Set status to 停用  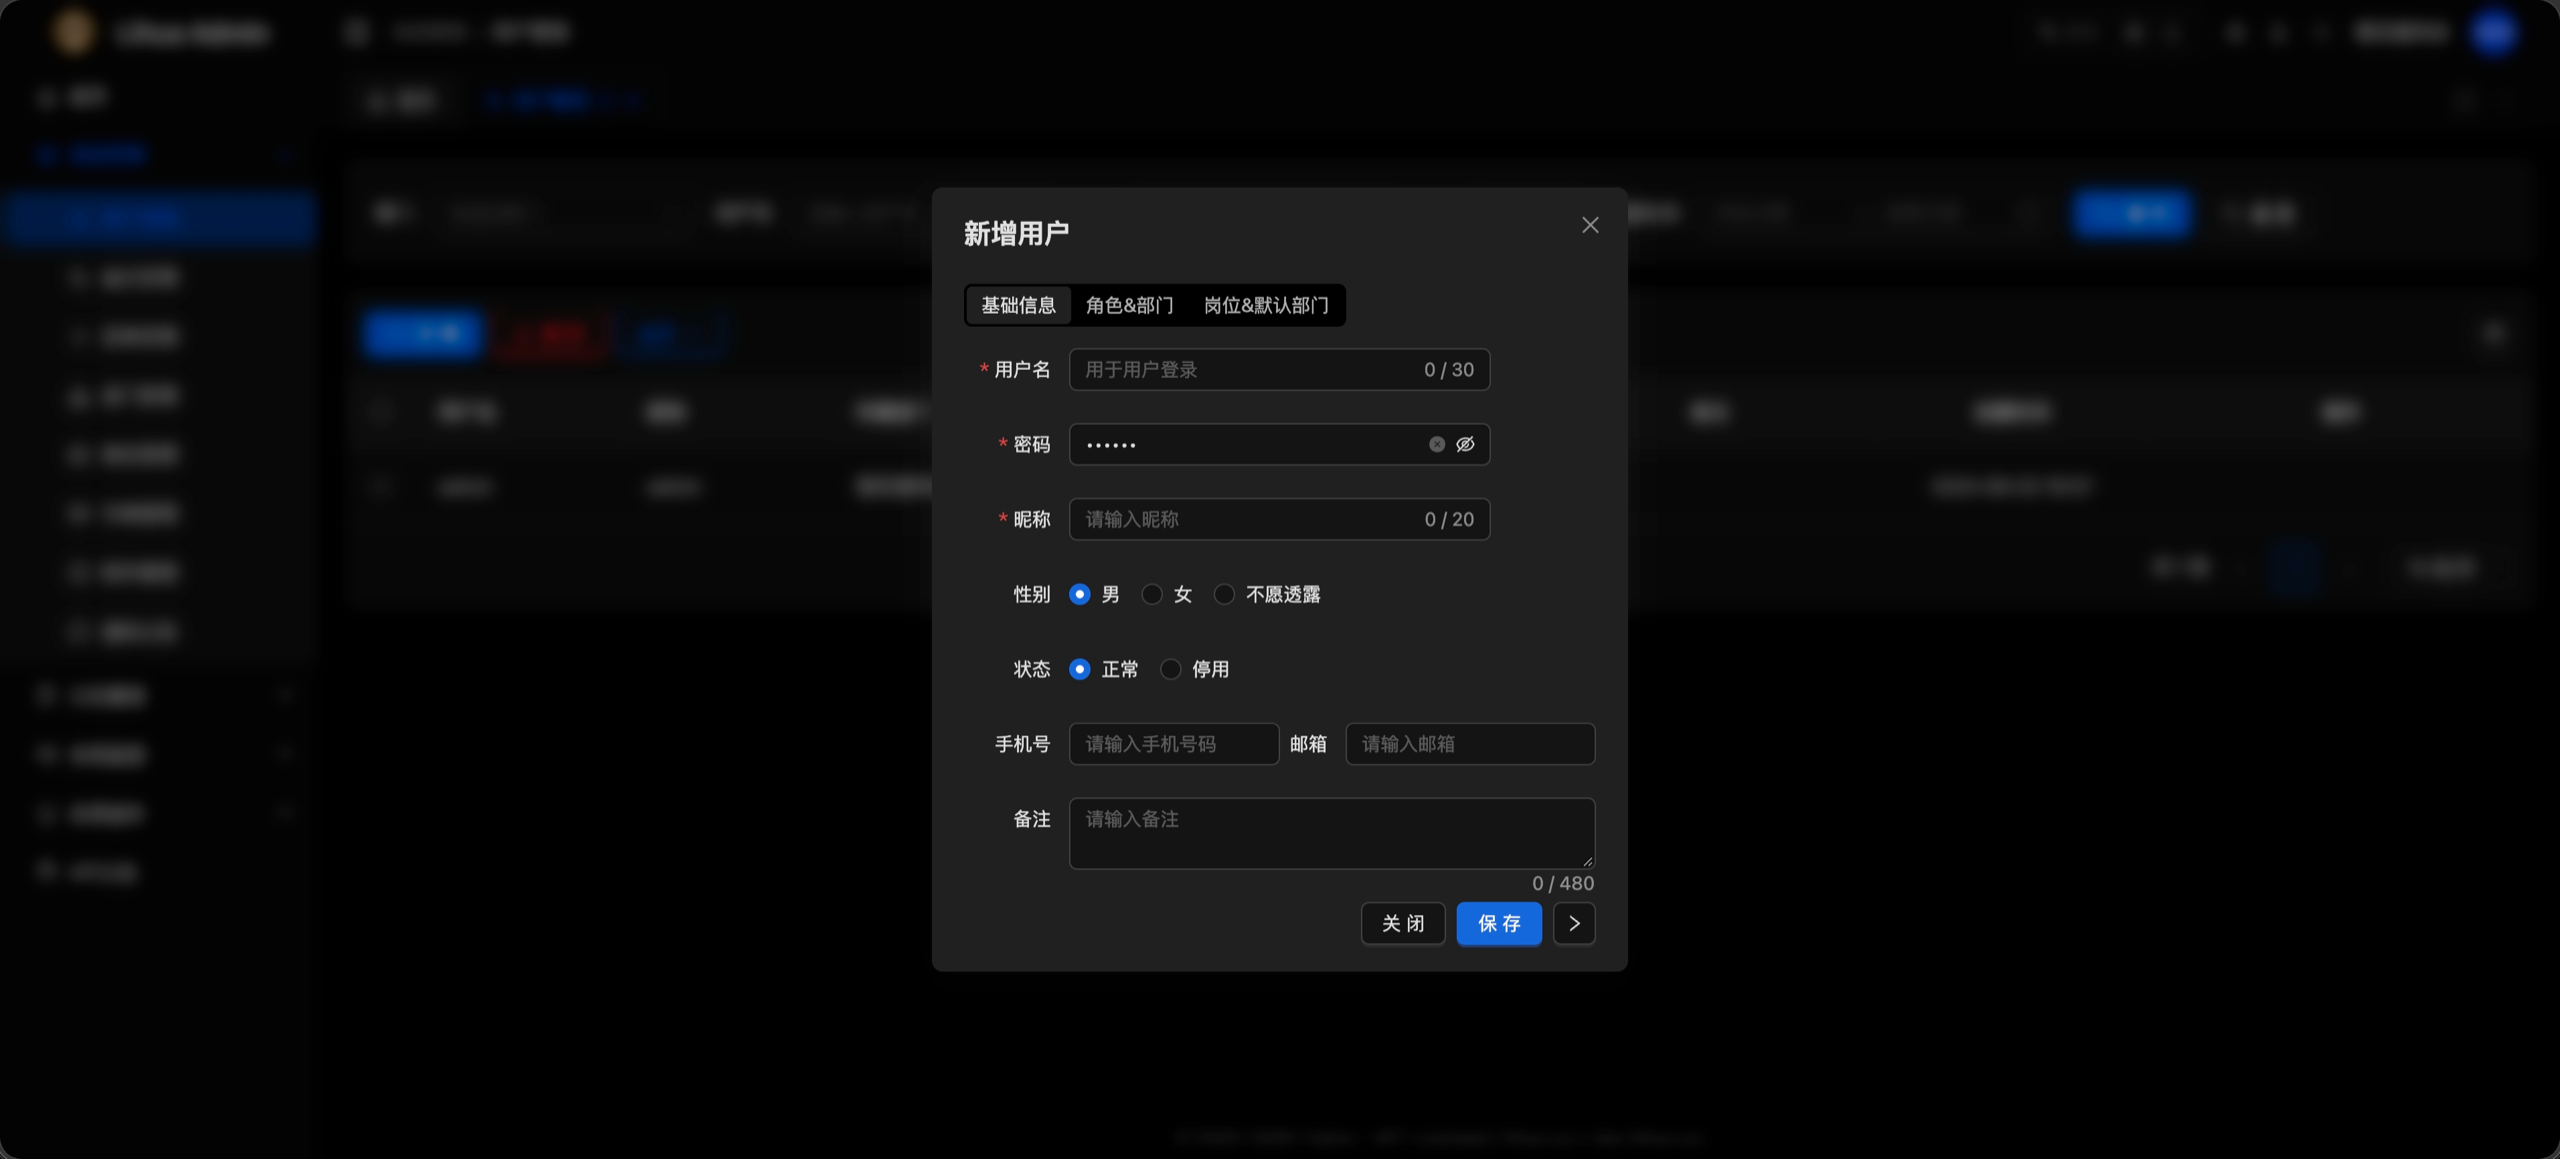pos(1170,669)
